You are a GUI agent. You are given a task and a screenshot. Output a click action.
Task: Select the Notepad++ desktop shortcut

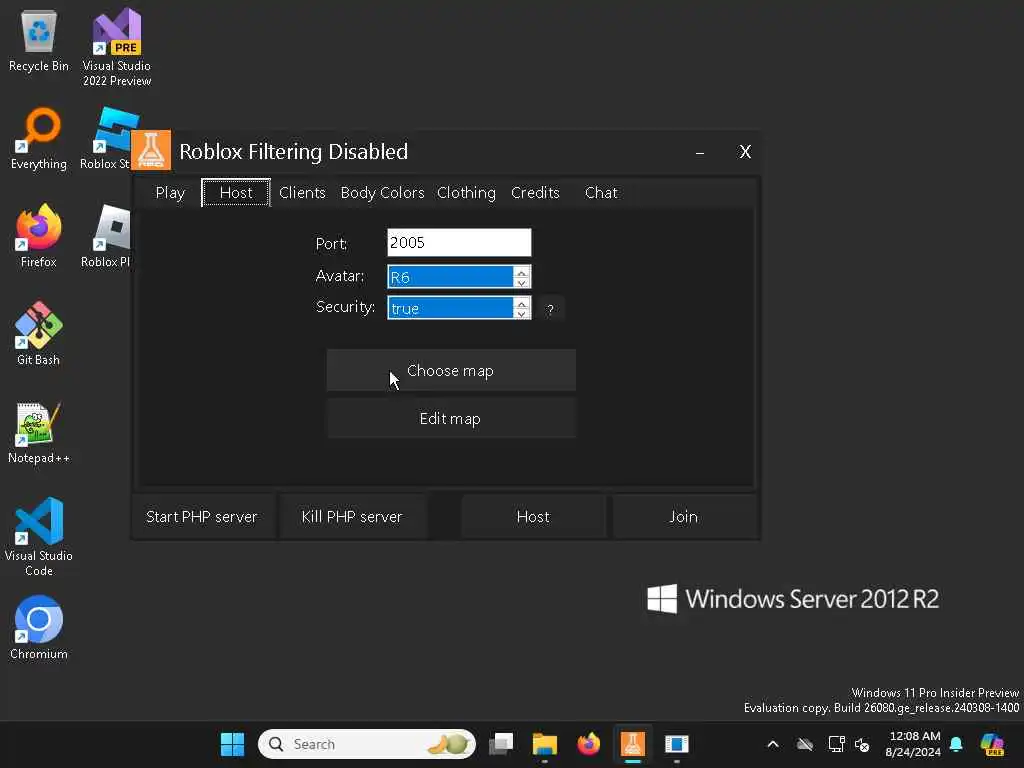click(x=39, y=432)
